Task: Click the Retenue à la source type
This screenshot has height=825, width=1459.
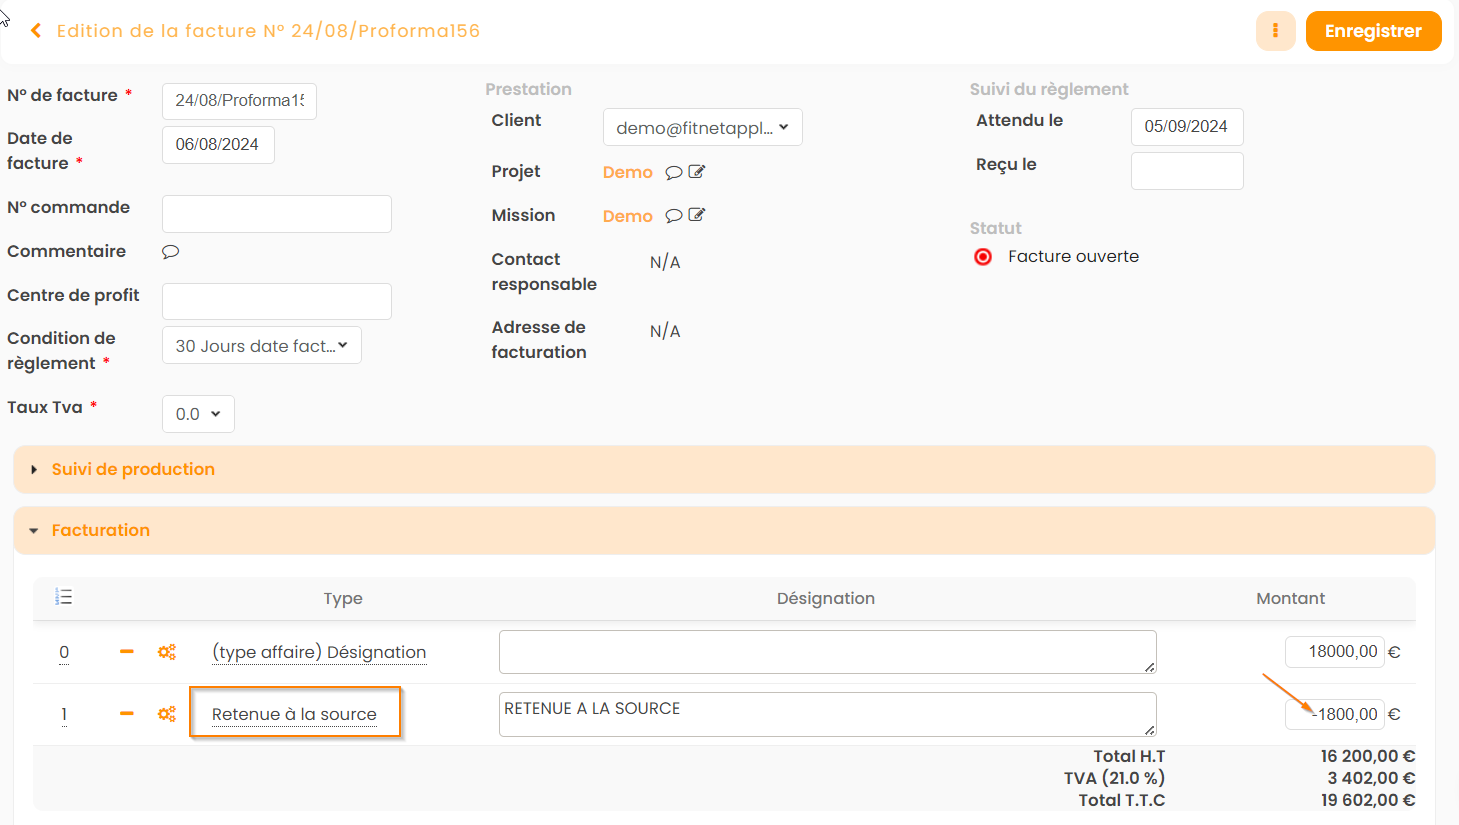Action: point(294,714)
